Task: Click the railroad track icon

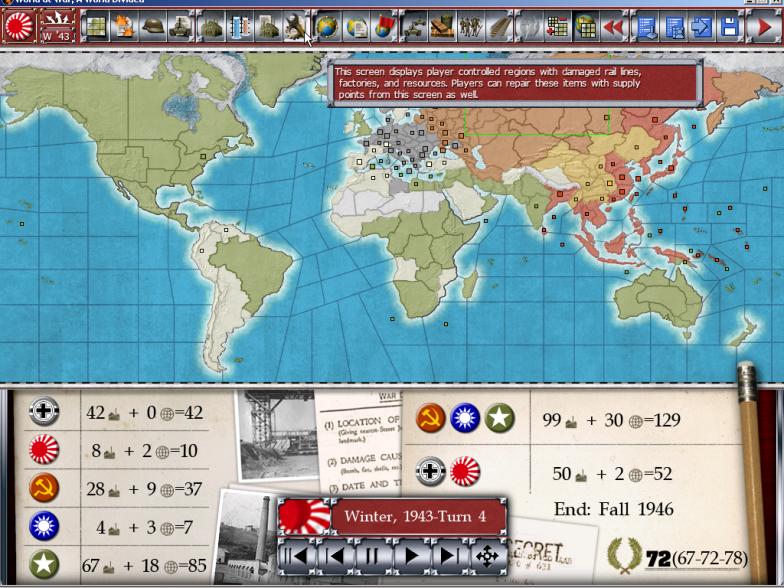Action: coord(499,26)
